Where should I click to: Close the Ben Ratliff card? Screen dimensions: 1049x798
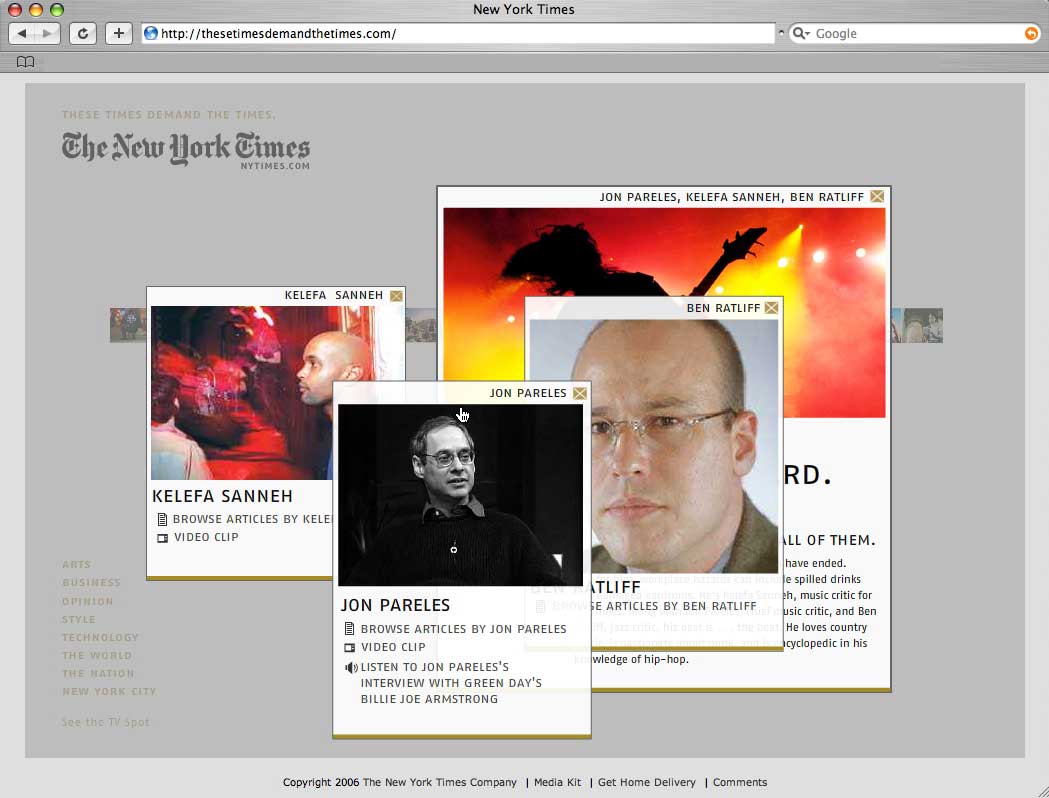pos(771,308)
